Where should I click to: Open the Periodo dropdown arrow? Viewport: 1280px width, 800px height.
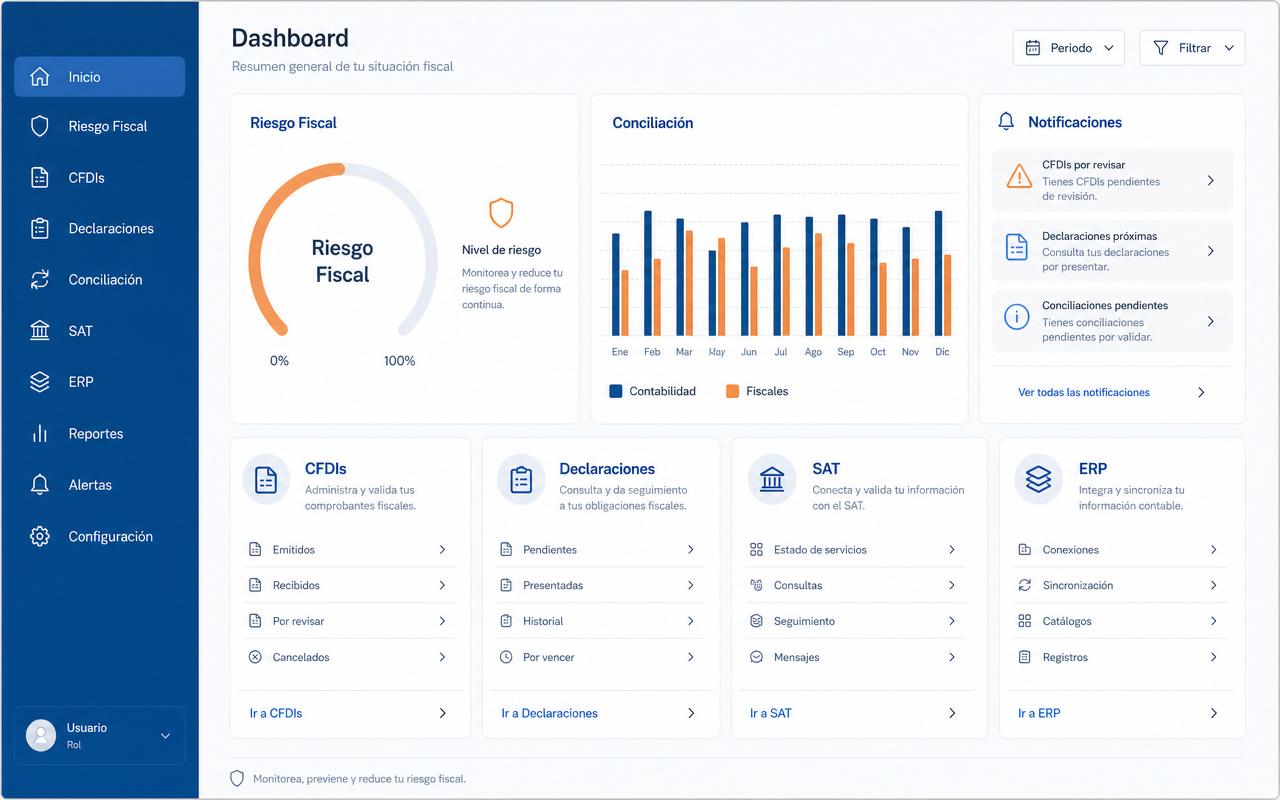pyautogui.click(x=1109, y=48)
